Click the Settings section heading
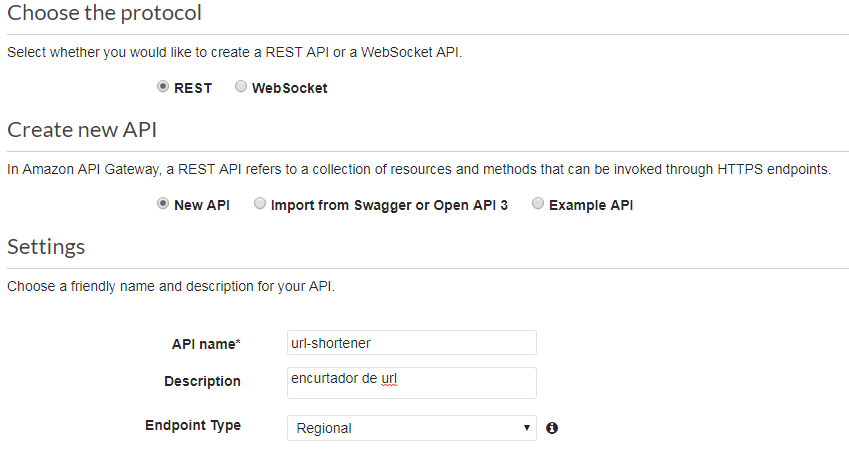The width and height of the screenshot is (849, 466). point(46,247)
